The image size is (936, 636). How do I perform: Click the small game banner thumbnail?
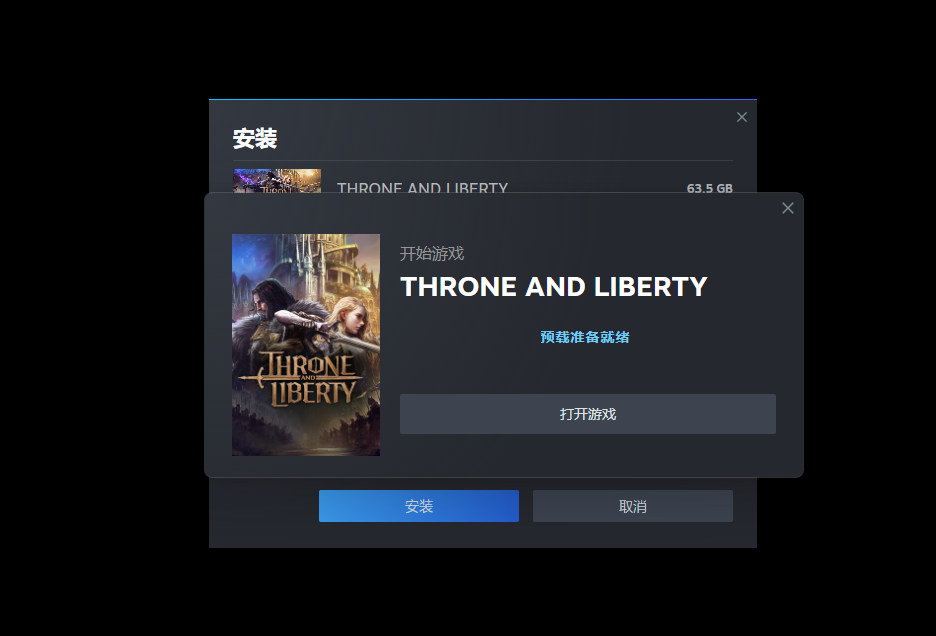tap(277, 181)
